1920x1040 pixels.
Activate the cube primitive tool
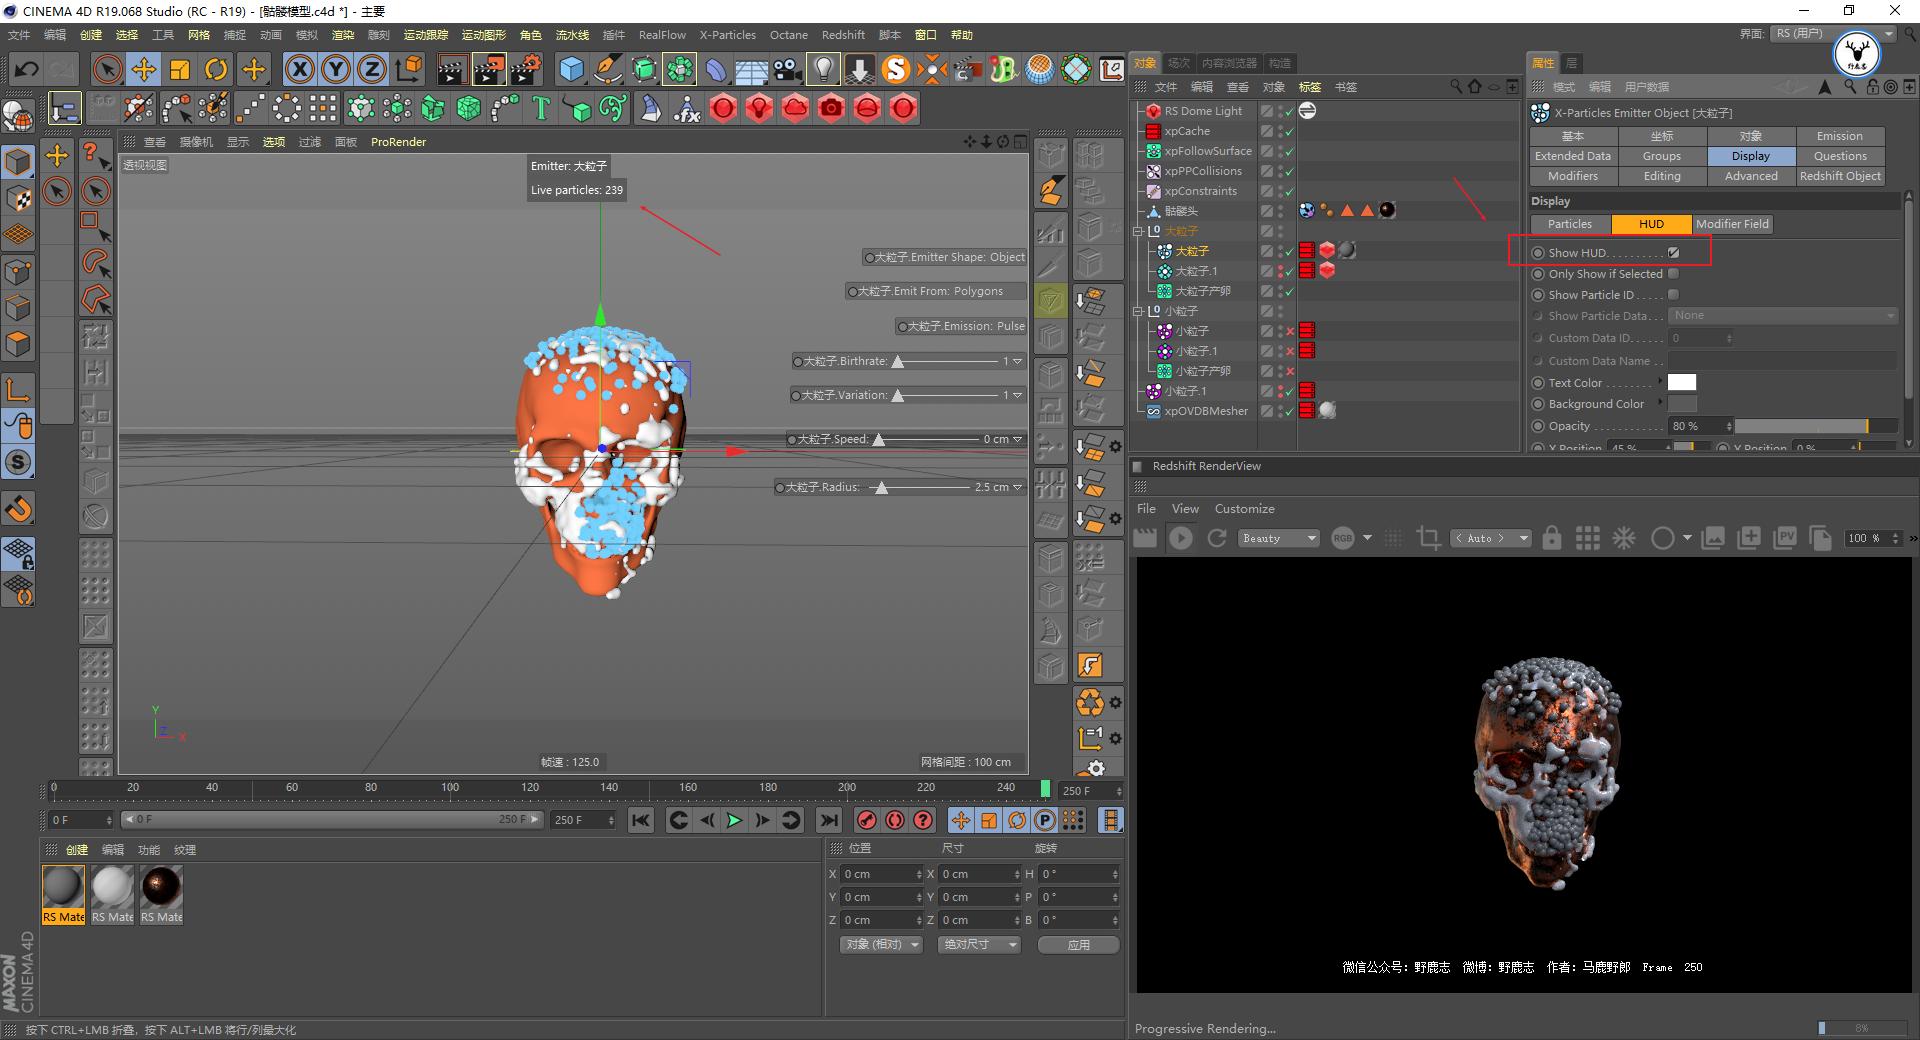[572, 69]
